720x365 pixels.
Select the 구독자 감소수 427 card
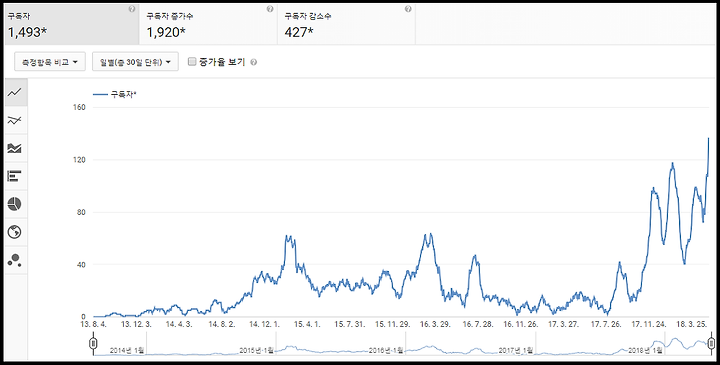point(346,24)
